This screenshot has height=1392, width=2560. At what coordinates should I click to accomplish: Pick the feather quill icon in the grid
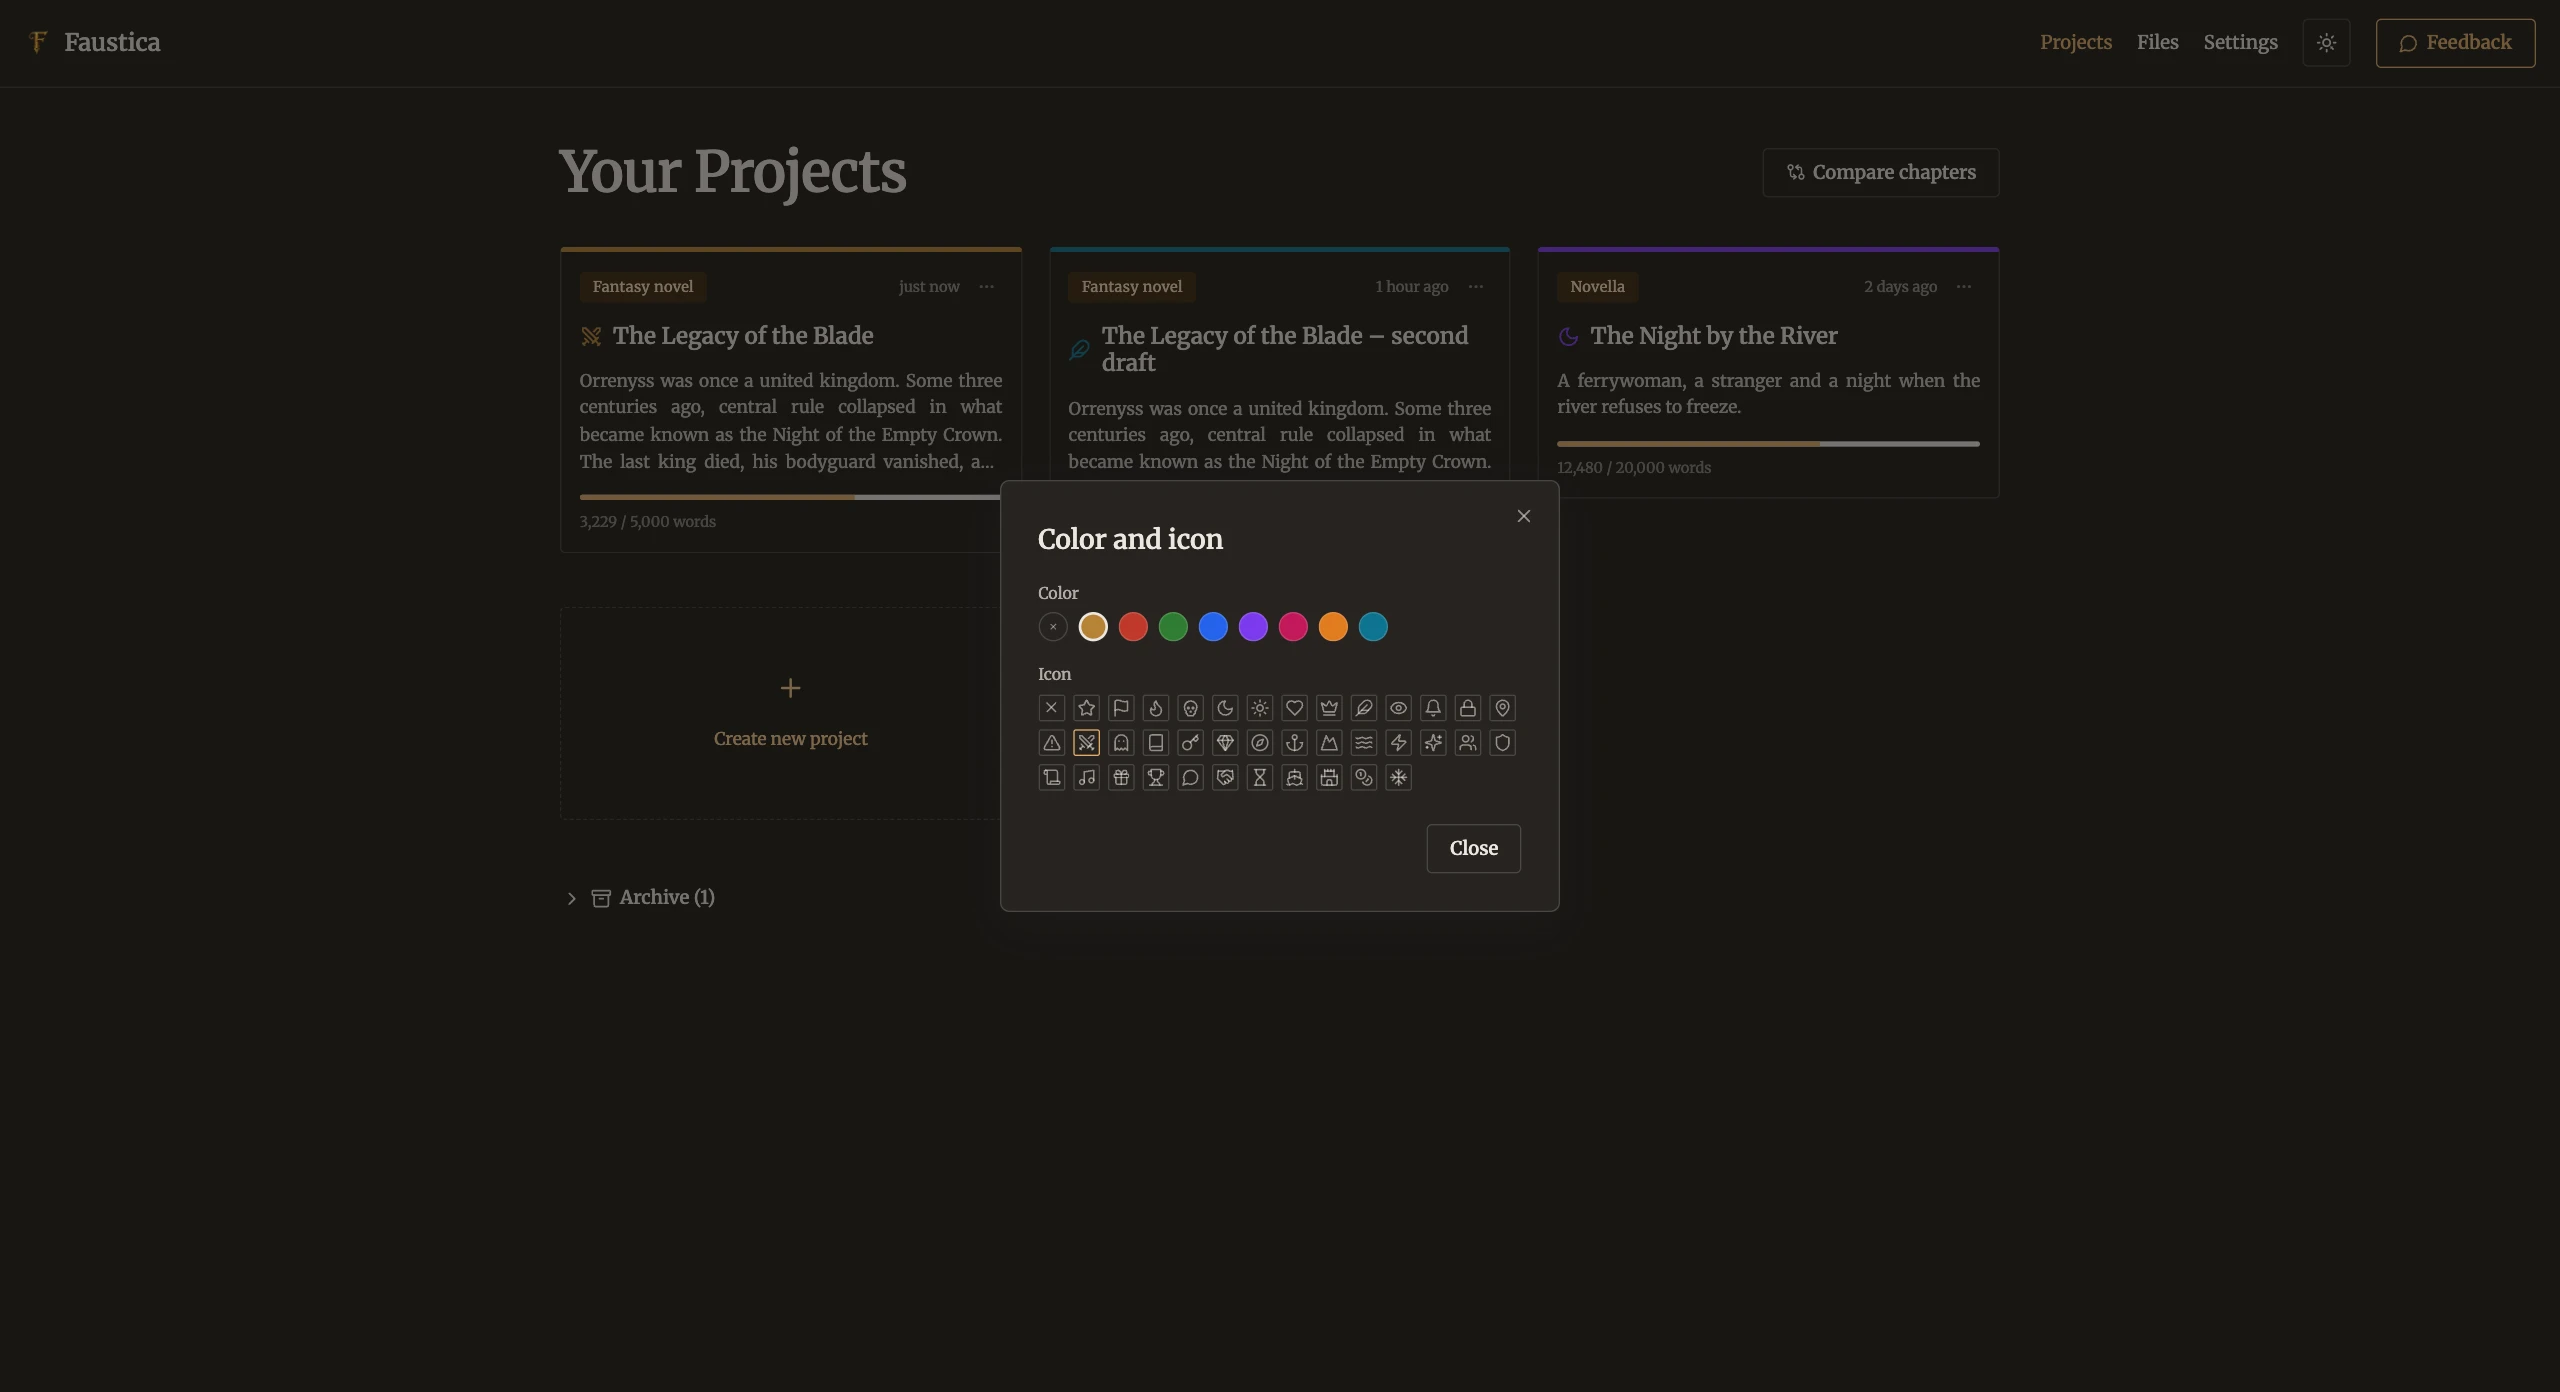tap(1364, 708)
